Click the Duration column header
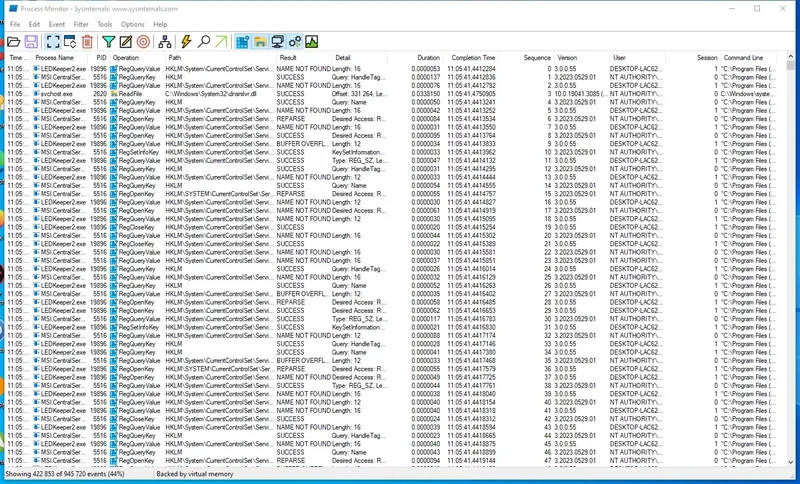This screenshot has width=800, height=484. click(416, 58)
